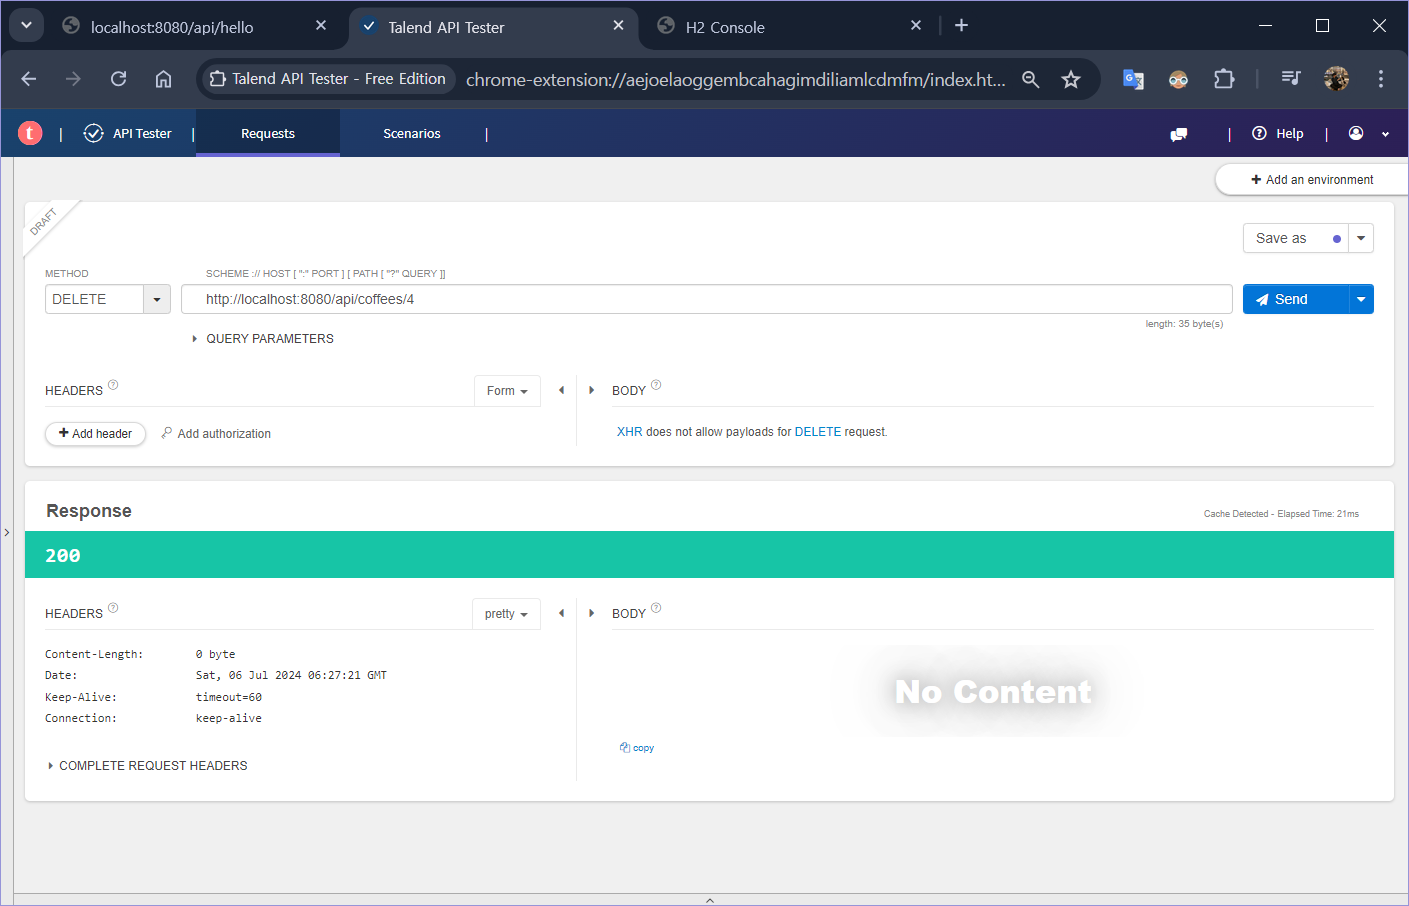The height and width of the screenshot is (906, 1409).
Task: Open the chat feedback icon
Action: [x=1179, y=134]
